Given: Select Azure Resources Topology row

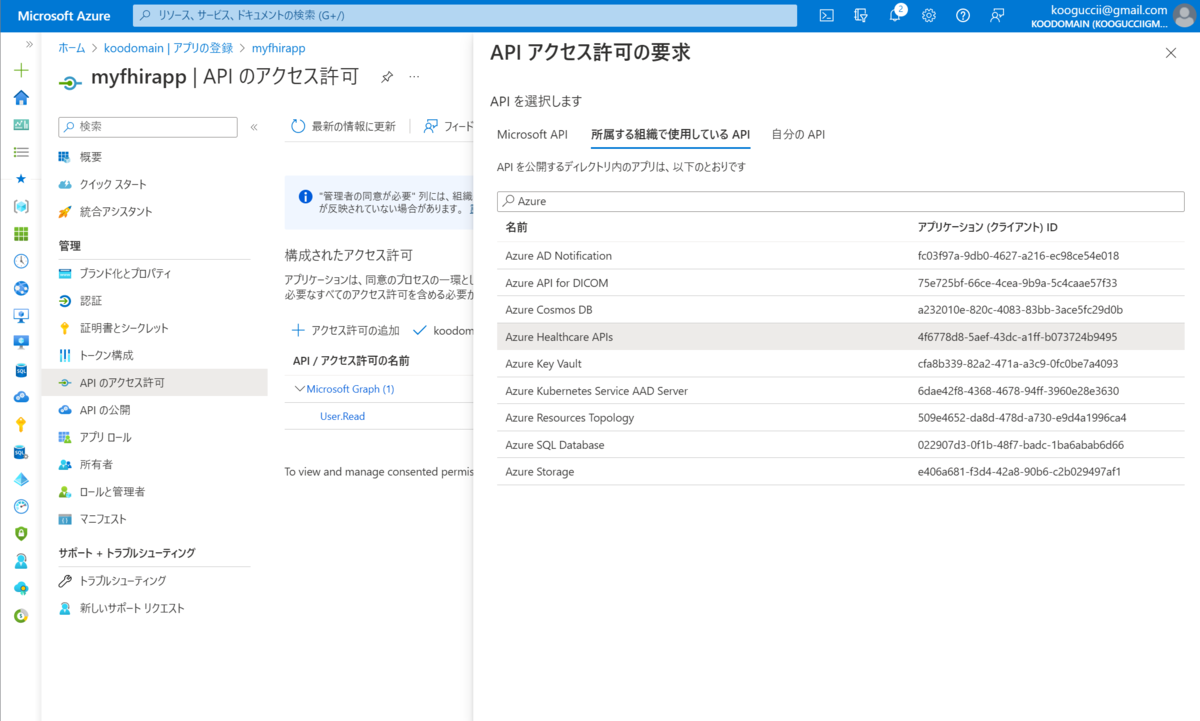Looking at the screenshot, I should (840, 418).
